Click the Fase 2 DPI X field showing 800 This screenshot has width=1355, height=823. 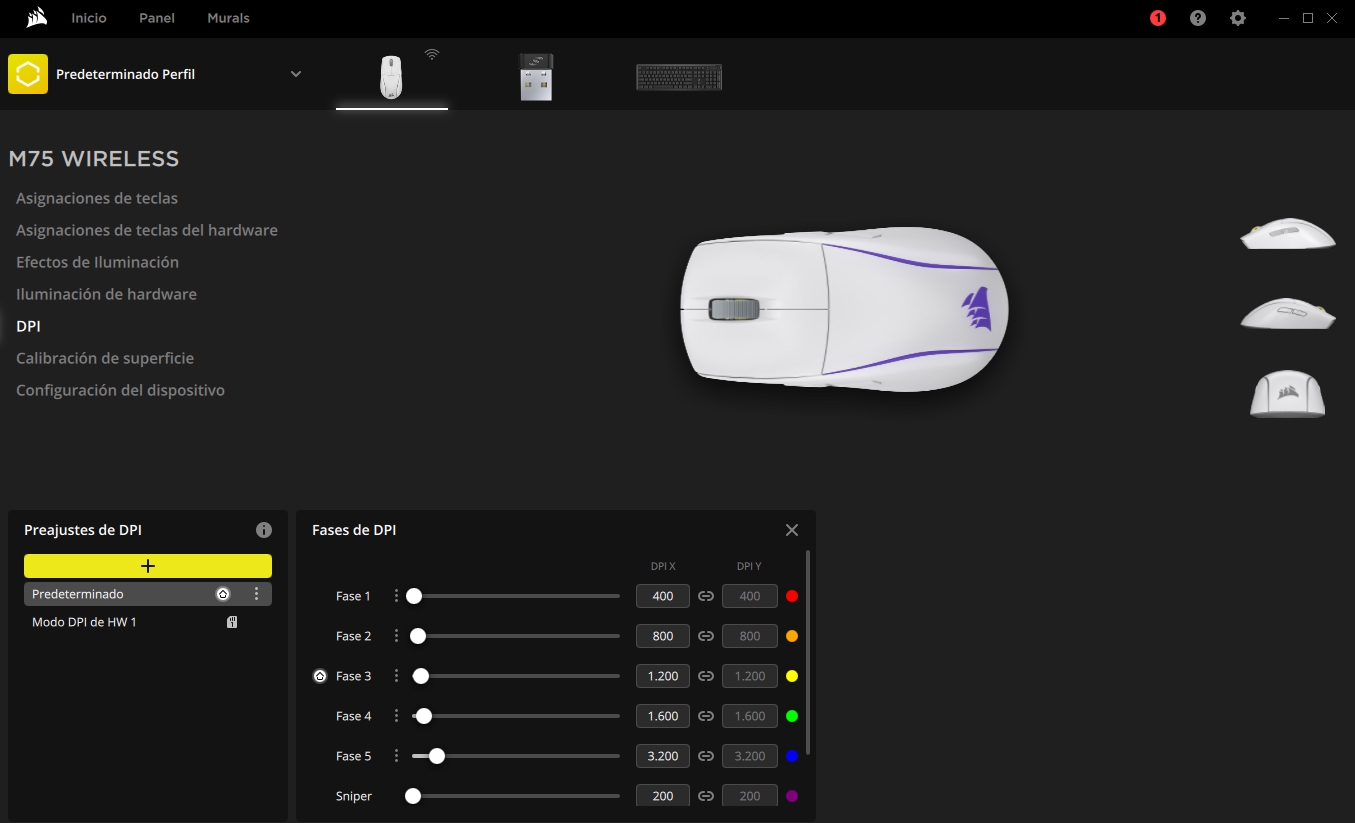click(x=663, y=636)
